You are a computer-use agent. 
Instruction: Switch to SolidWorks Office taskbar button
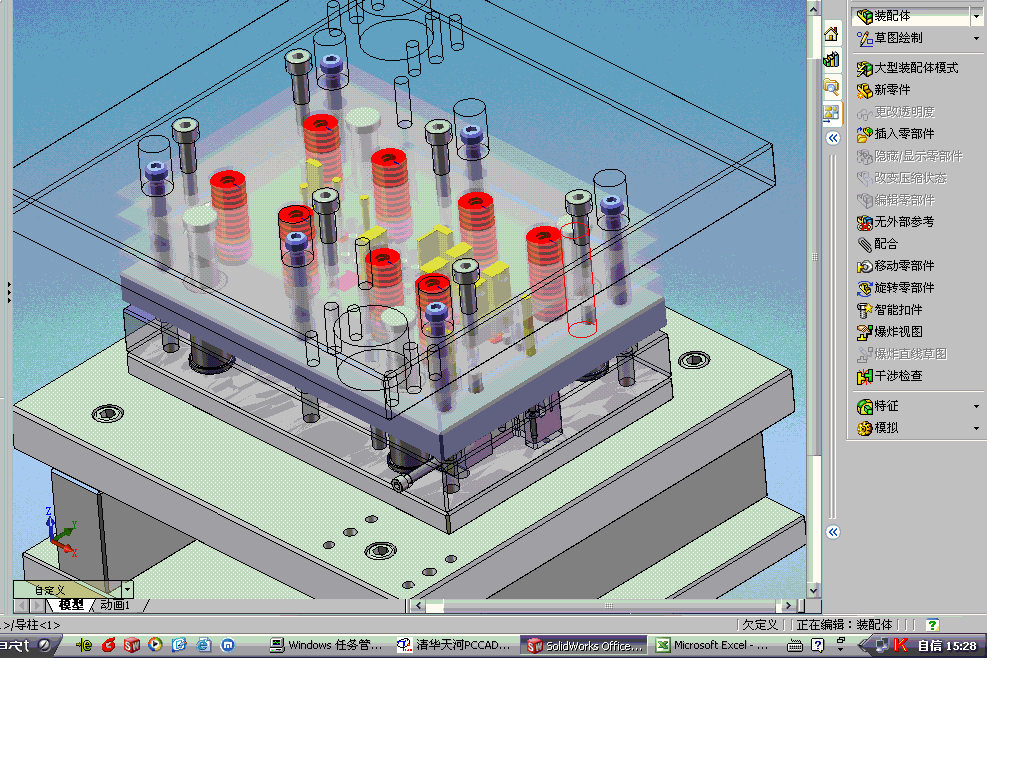click(x=585, y=645)
